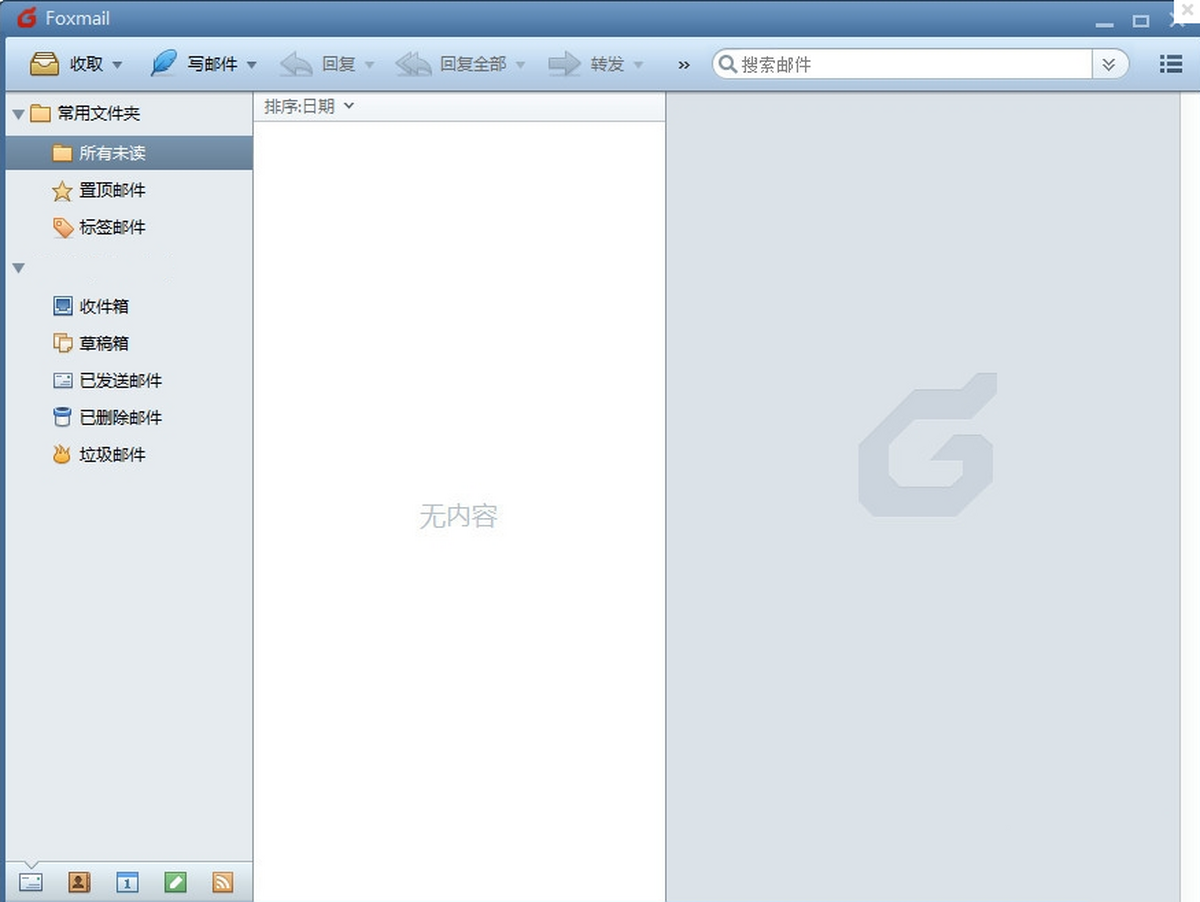Image resolution: width=1200 pixels, height=902 pixels.
Task: Open the sort by date (排序:日期) dropdown
Action: [309, 107]
